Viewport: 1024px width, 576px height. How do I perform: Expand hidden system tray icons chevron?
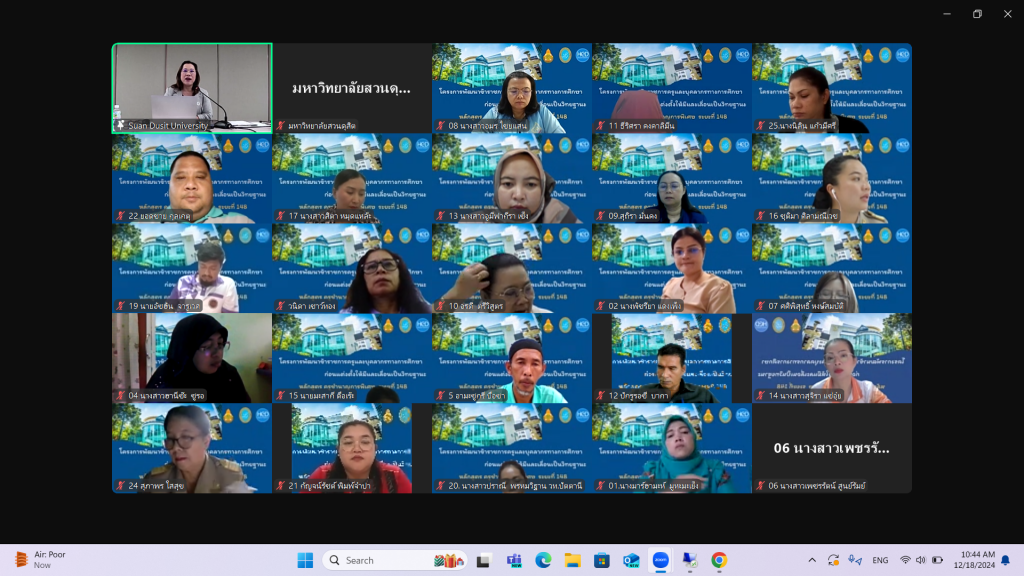[811, 560]
